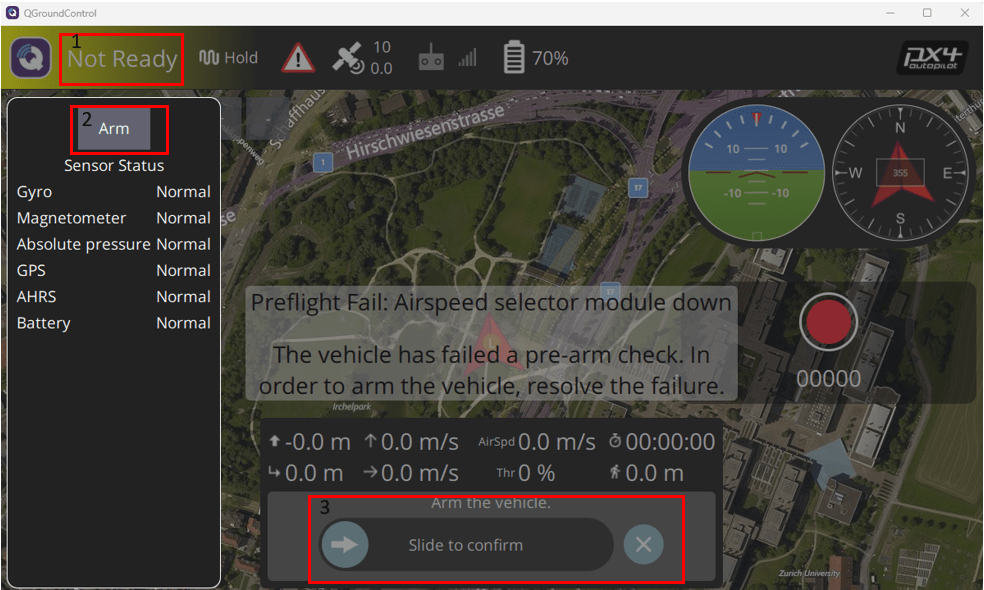Open the QGroundControl application menu icon
The height and width of the screenshot is (590, 984).
30,58
